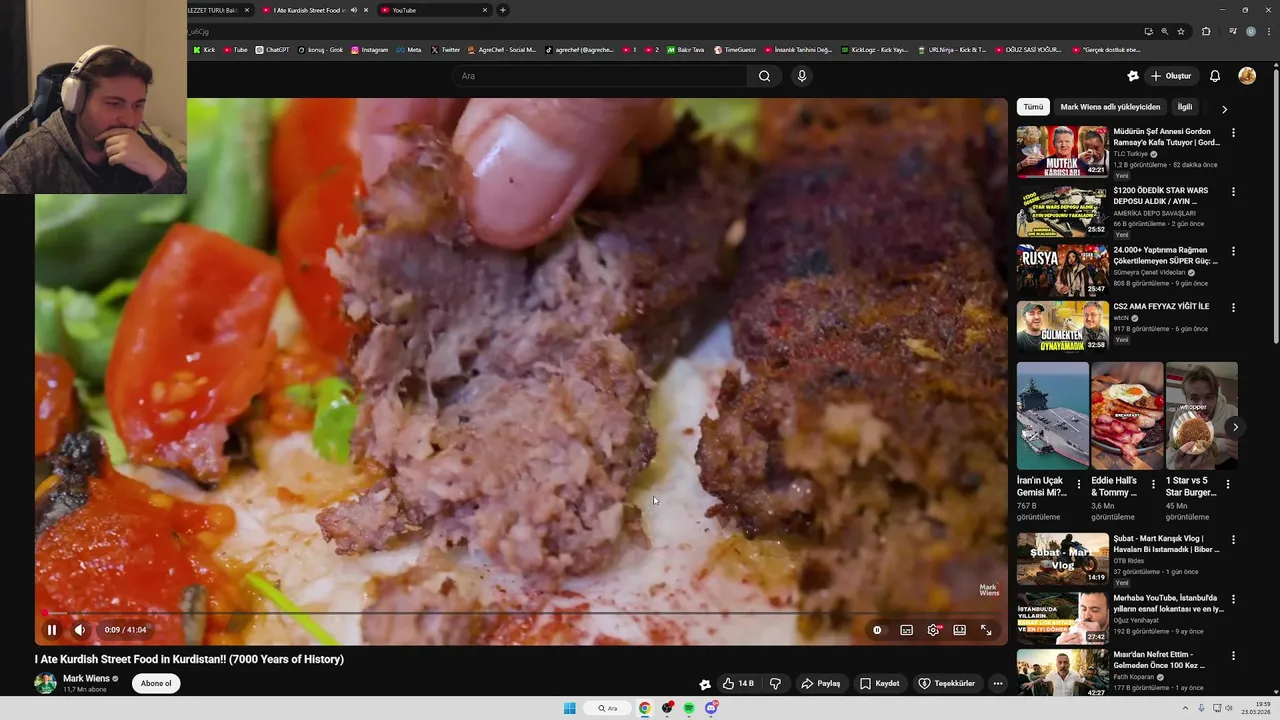Click the sparkle icon left of Oluştur
The image size is (1280, 720).
pyautogui.click(x=1133, y=76)
